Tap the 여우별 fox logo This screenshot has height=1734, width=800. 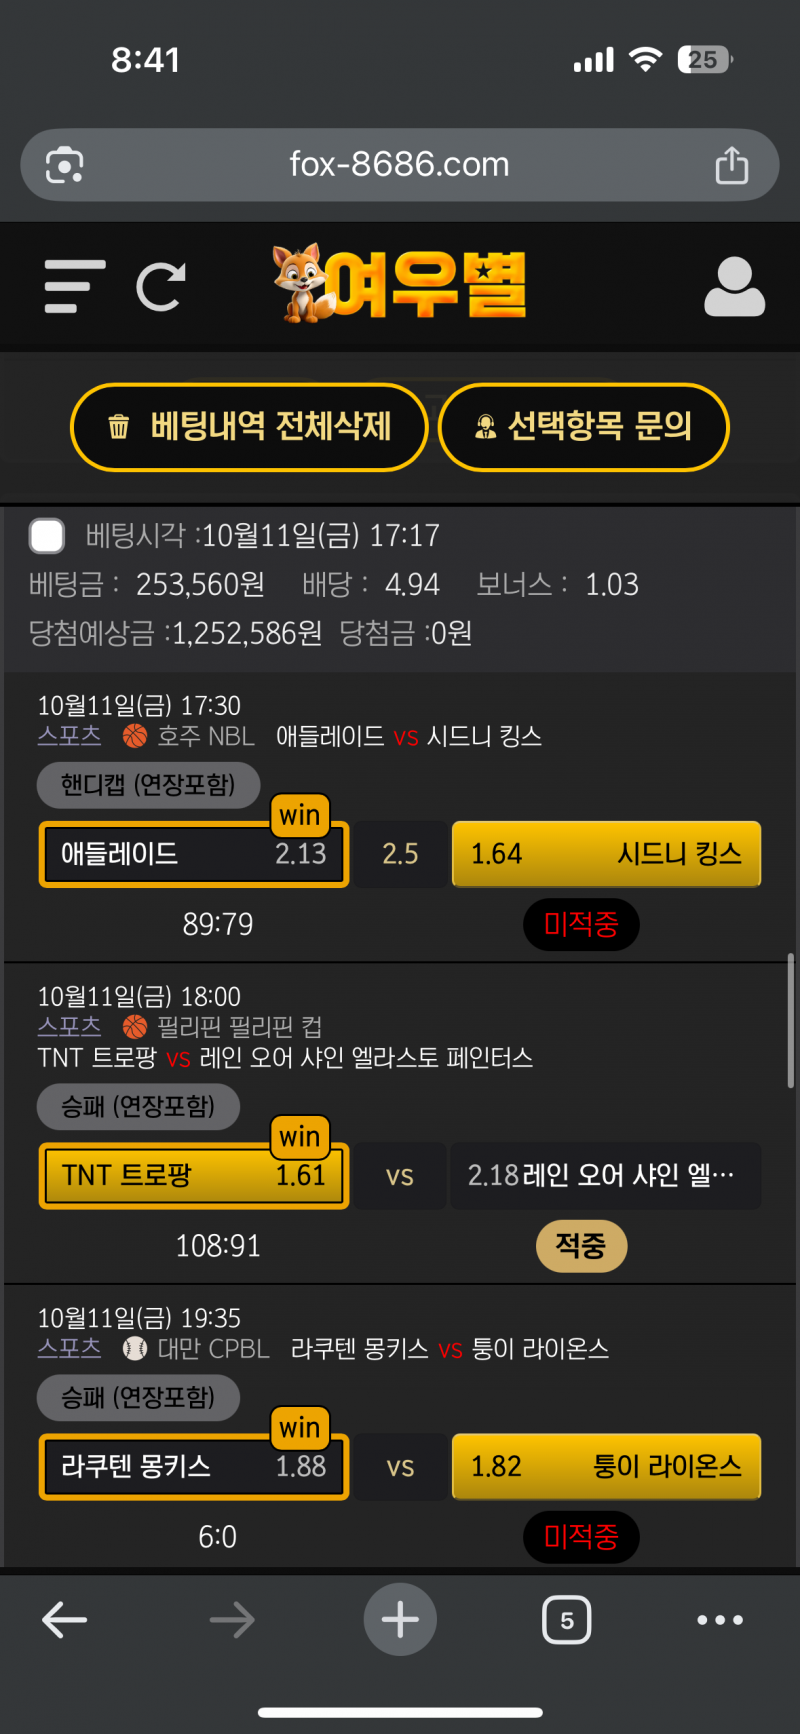tap(400, 285)
